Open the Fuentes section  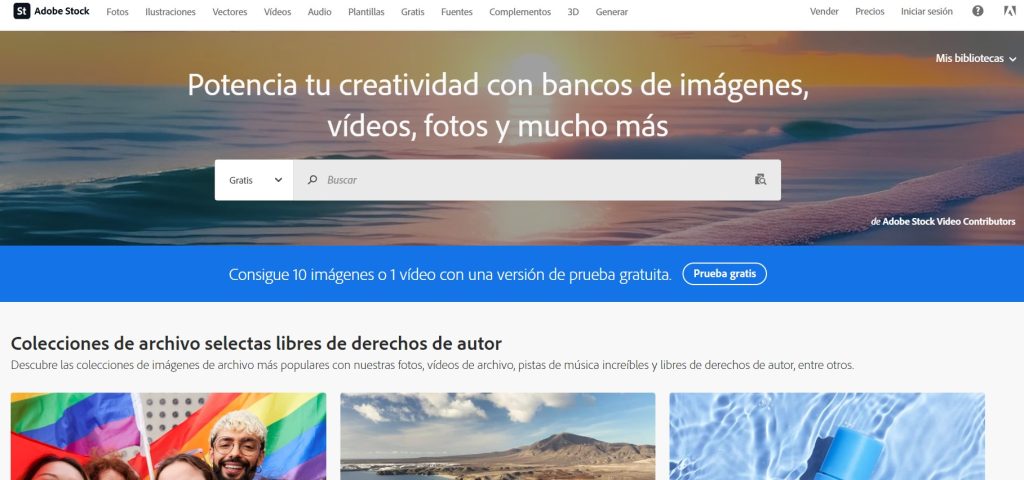pyautogui.click(x=456, y=12)
